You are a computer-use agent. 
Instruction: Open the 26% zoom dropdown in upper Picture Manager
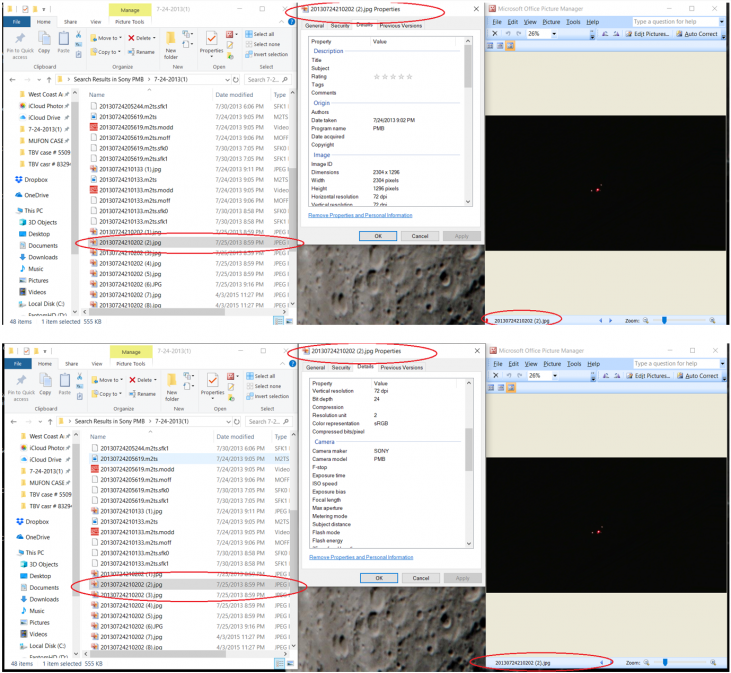pos(554,34)
